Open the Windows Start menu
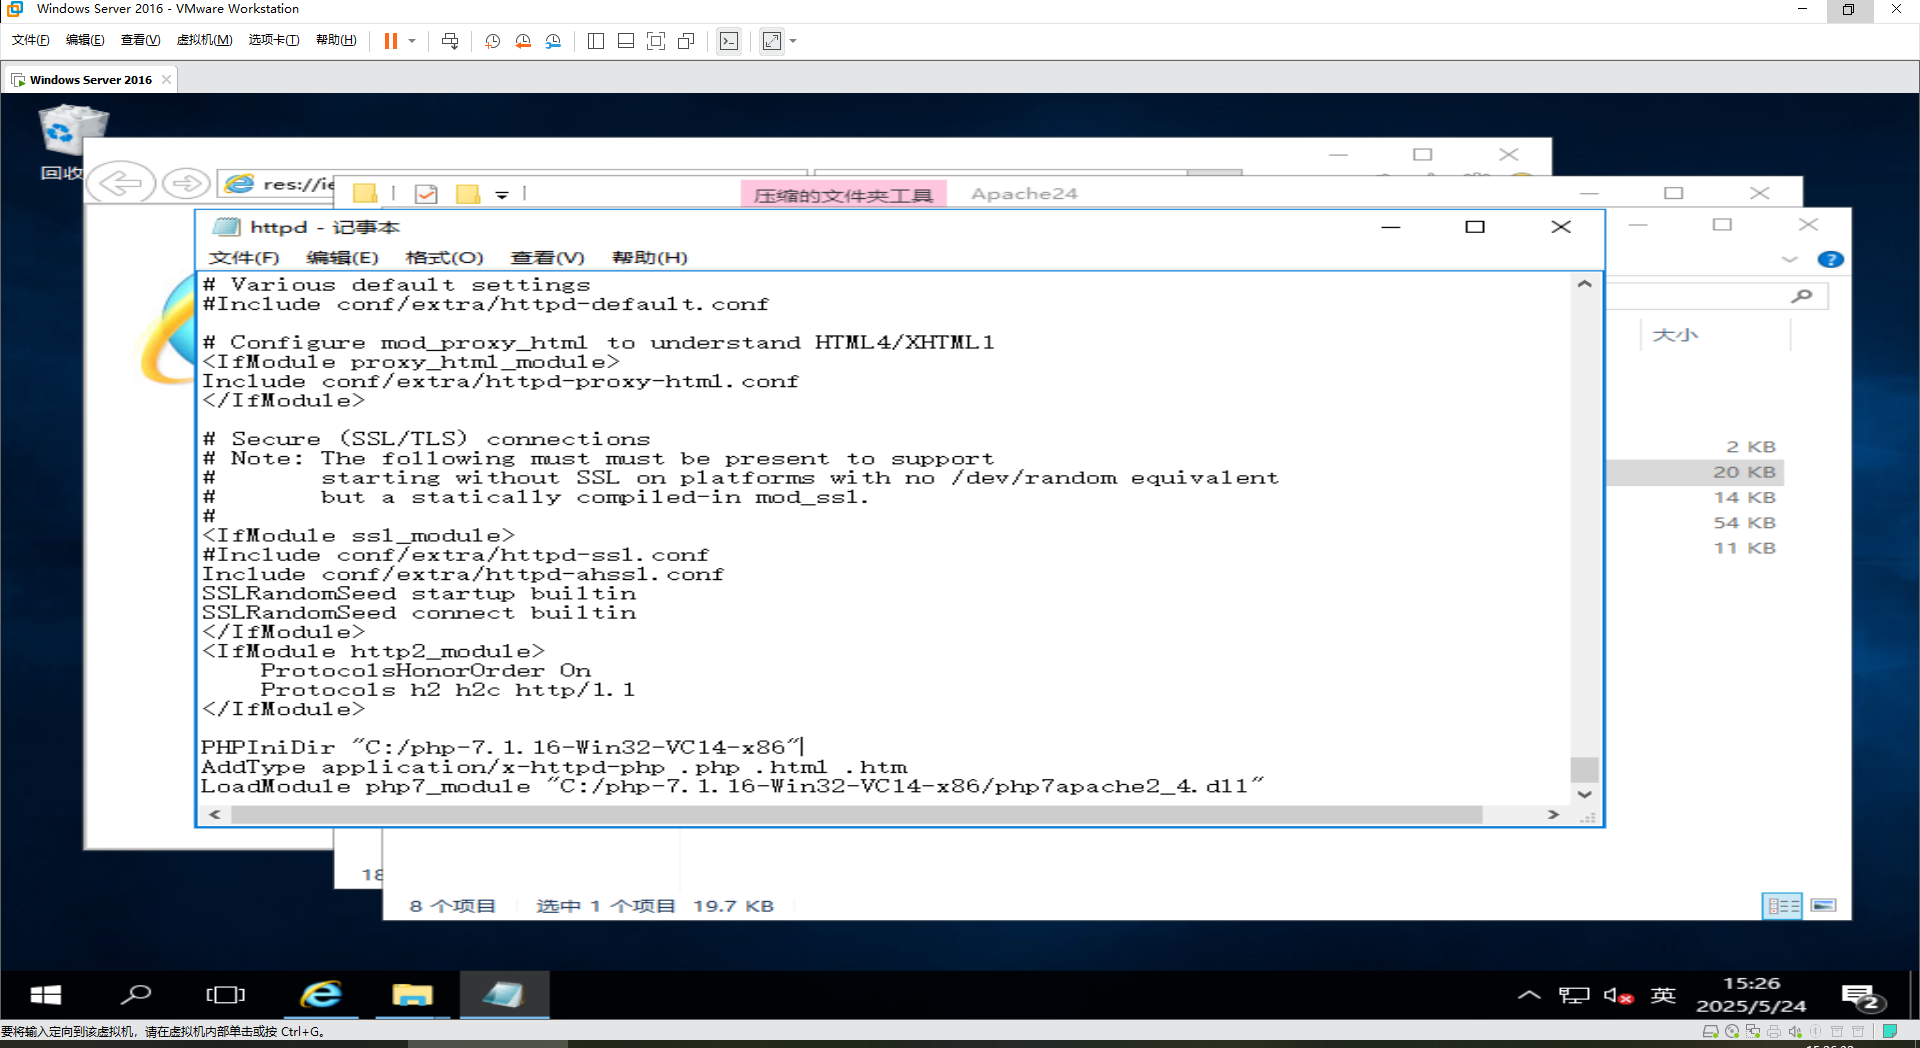The width and height of the screenshot is (1920, 1048). point(46,995)
